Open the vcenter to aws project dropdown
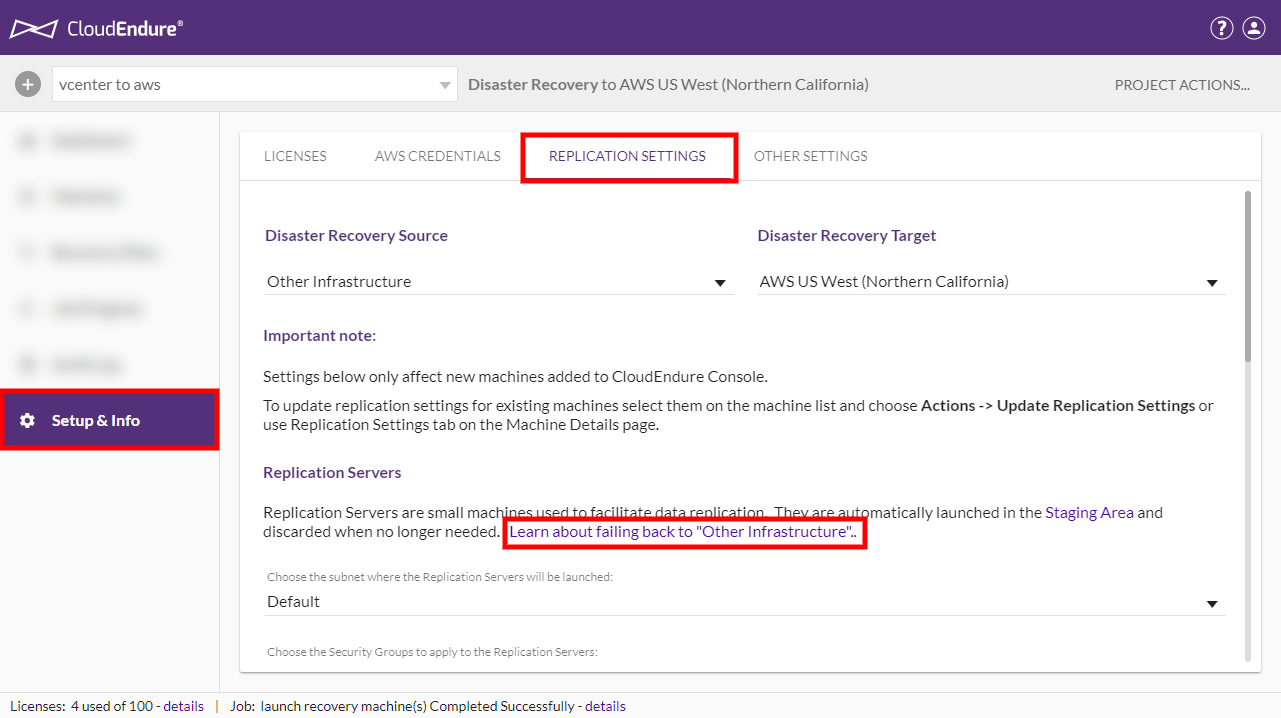 (255, 85)
